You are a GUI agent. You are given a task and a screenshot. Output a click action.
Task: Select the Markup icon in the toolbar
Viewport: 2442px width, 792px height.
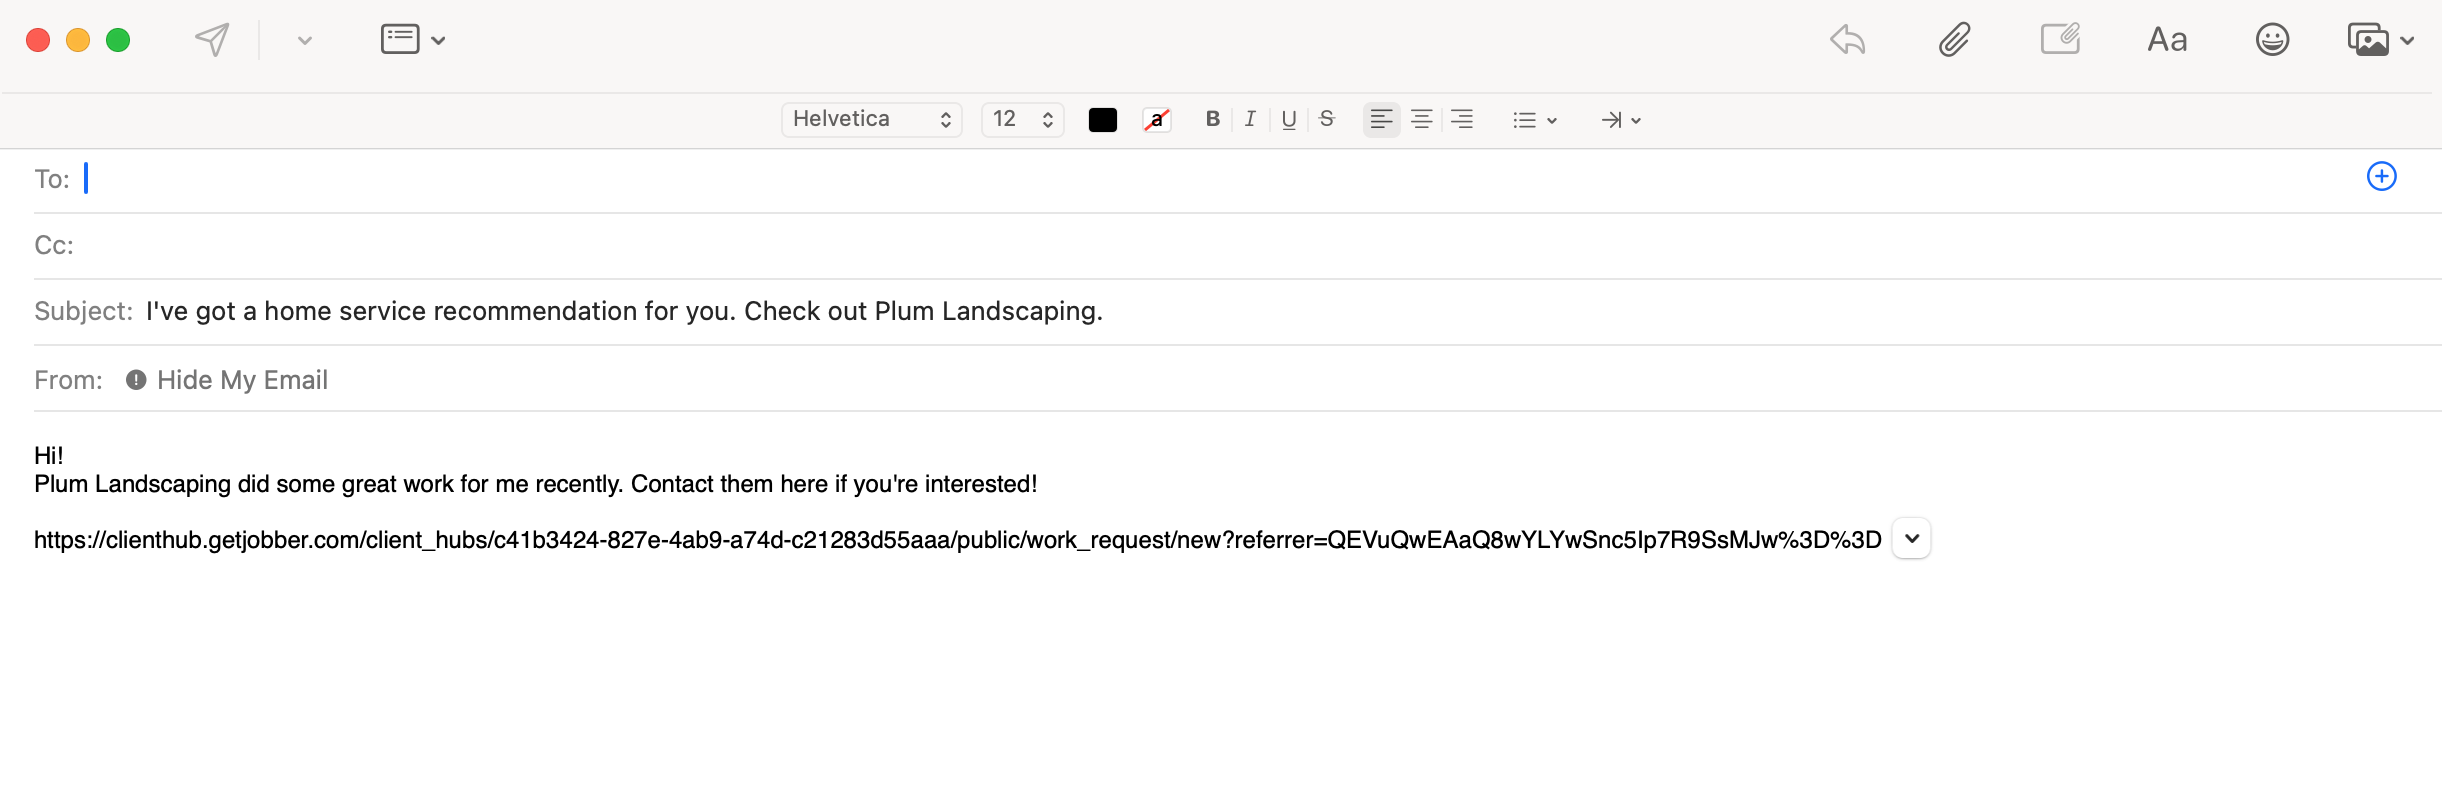(x=2060, y=39)
